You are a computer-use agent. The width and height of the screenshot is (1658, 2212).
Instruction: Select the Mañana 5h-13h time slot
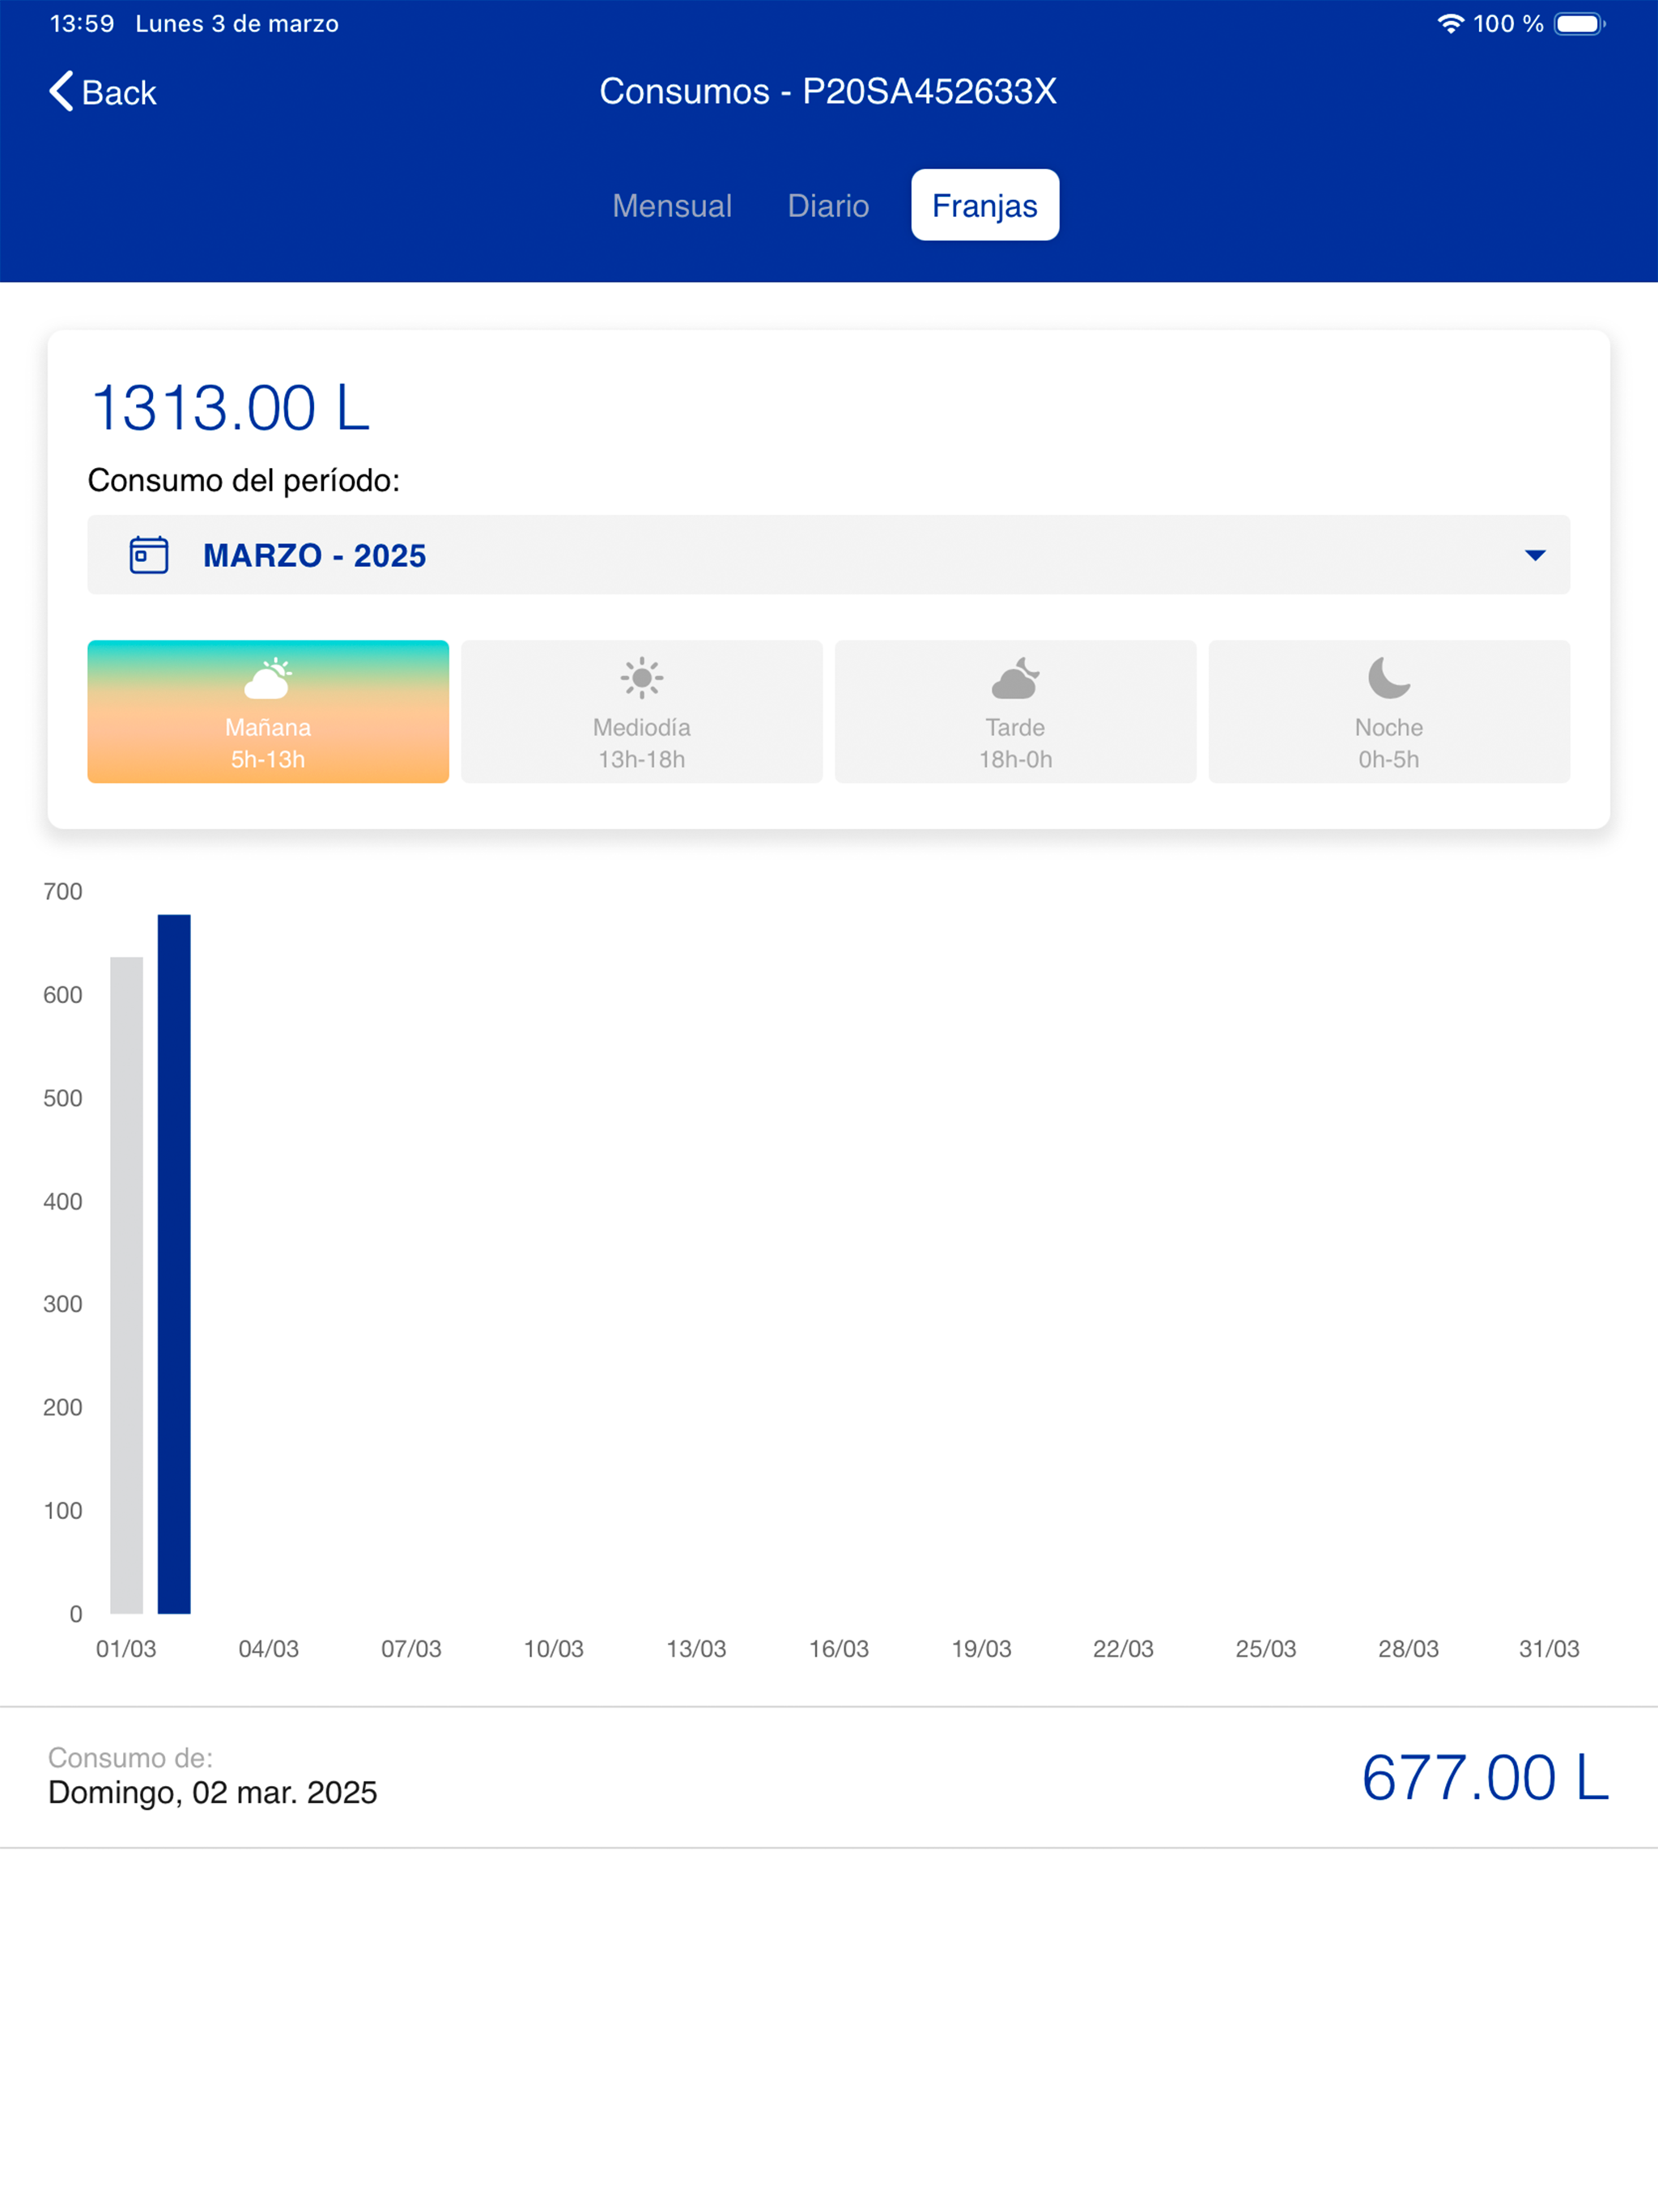[268, 711]
